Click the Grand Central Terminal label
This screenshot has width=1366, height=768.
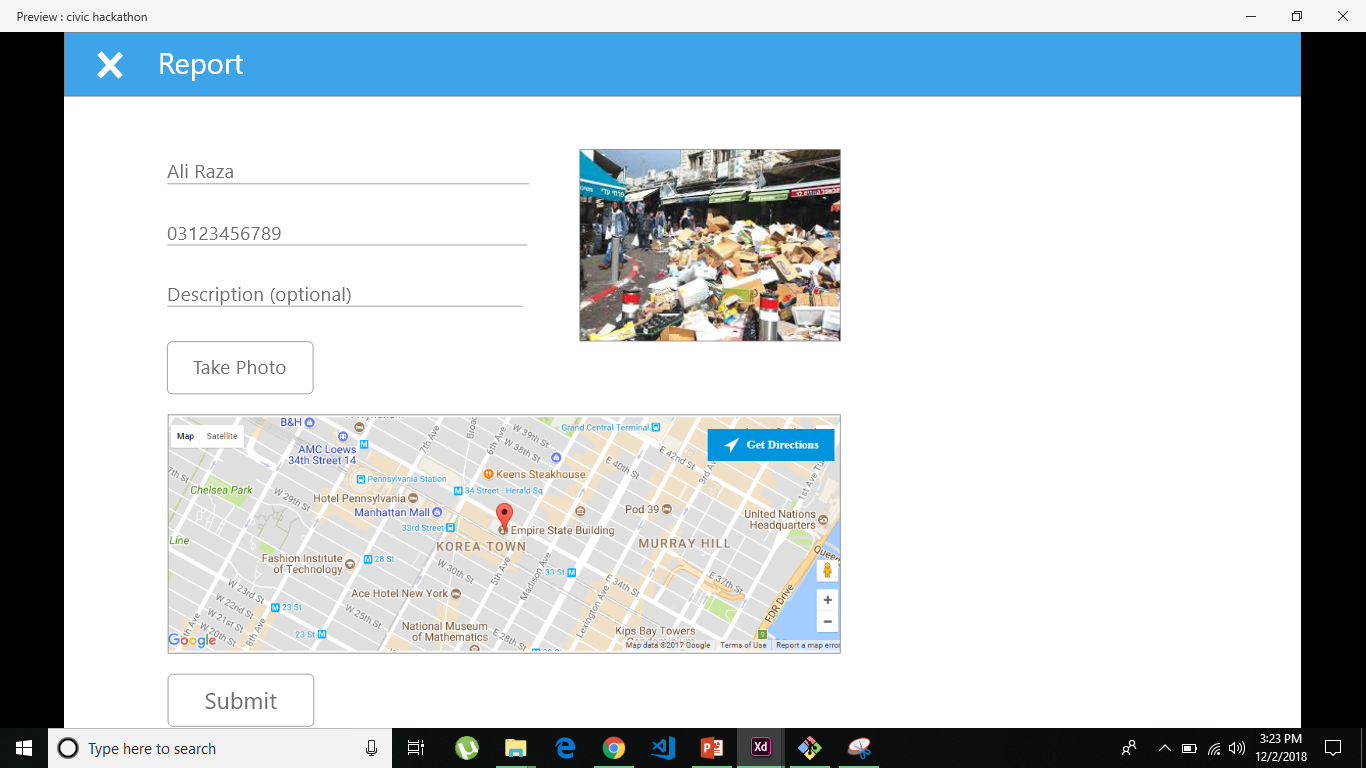pos(605,427)
